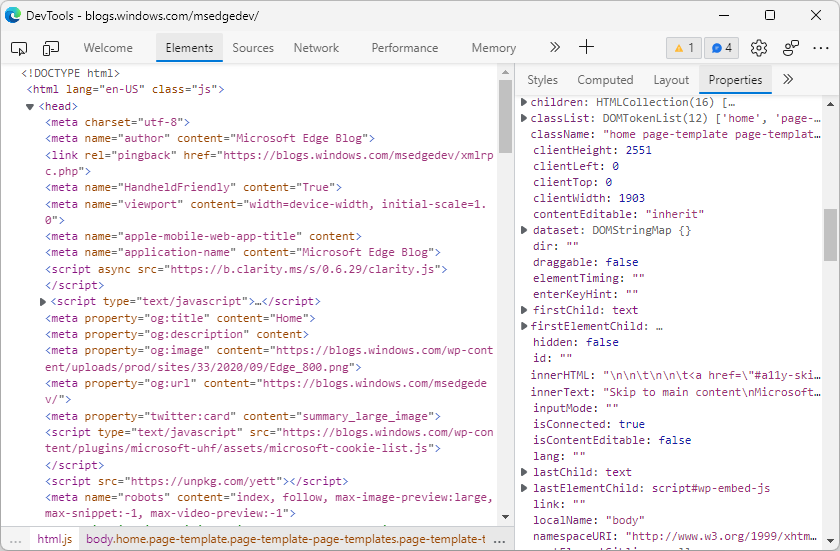Expand the lastChild property
The width and height of the screenshot is (840, 551).
[x=524, y=472]
